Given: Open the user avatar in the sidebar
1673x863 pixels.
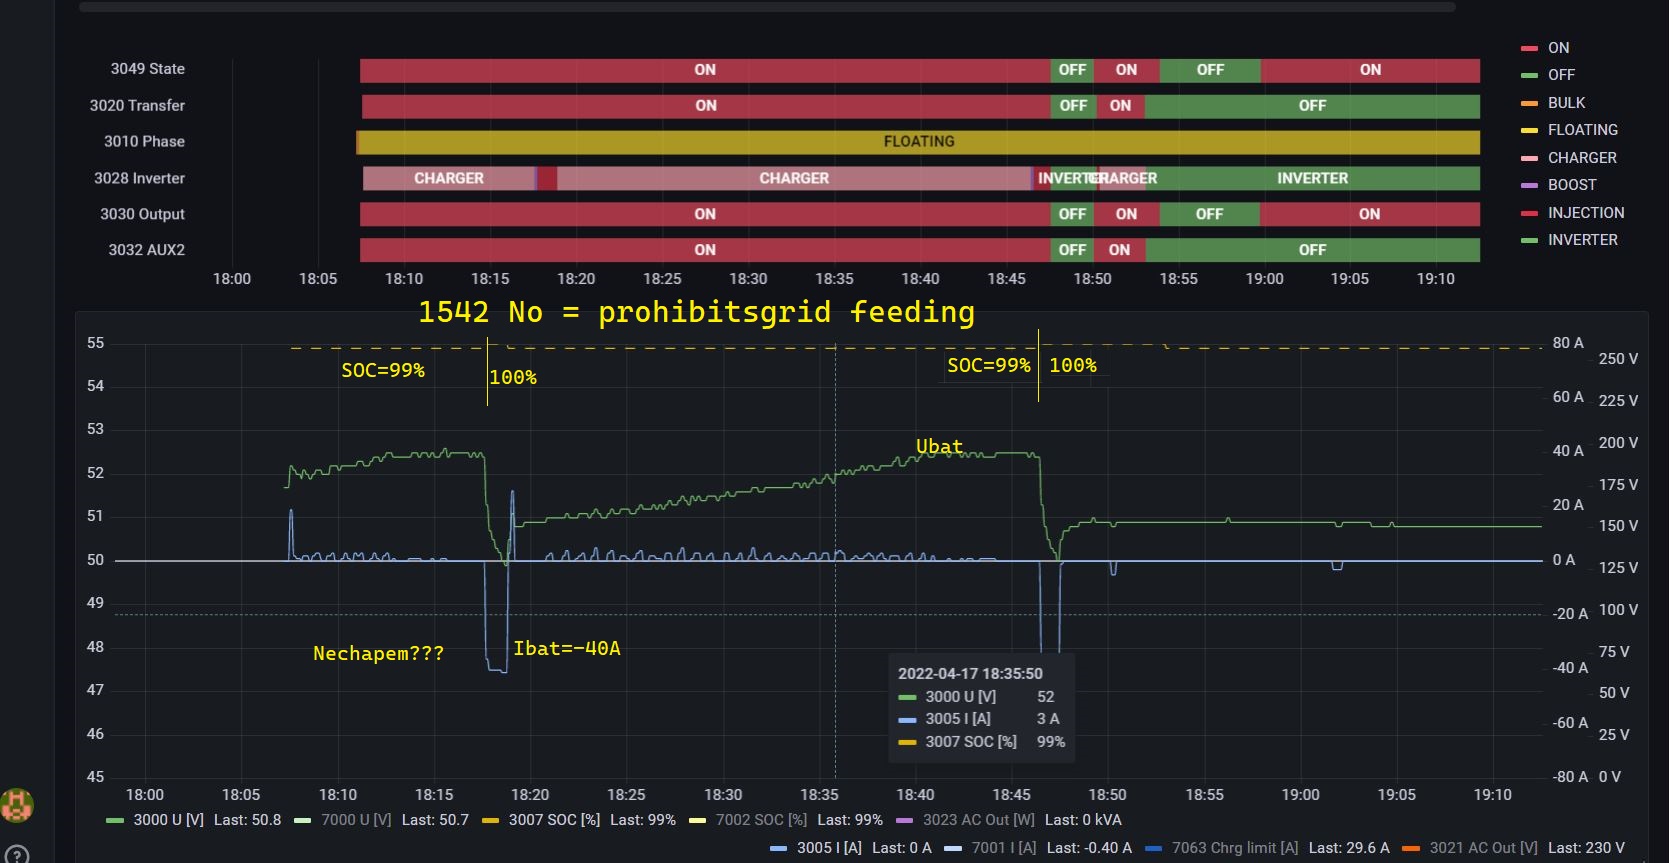Looking at the screenshot, I should click(16, 804).
